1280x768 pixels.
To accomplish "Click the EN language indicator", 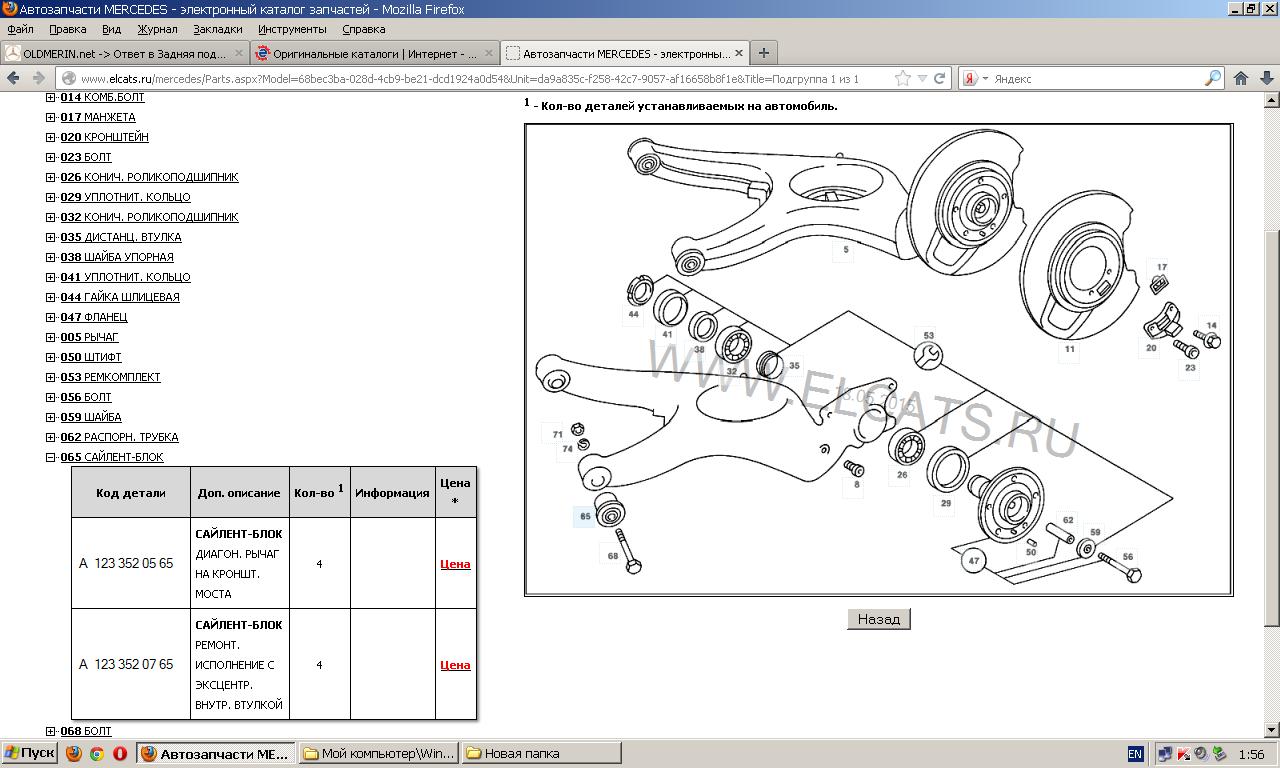I will point(1135,754).
